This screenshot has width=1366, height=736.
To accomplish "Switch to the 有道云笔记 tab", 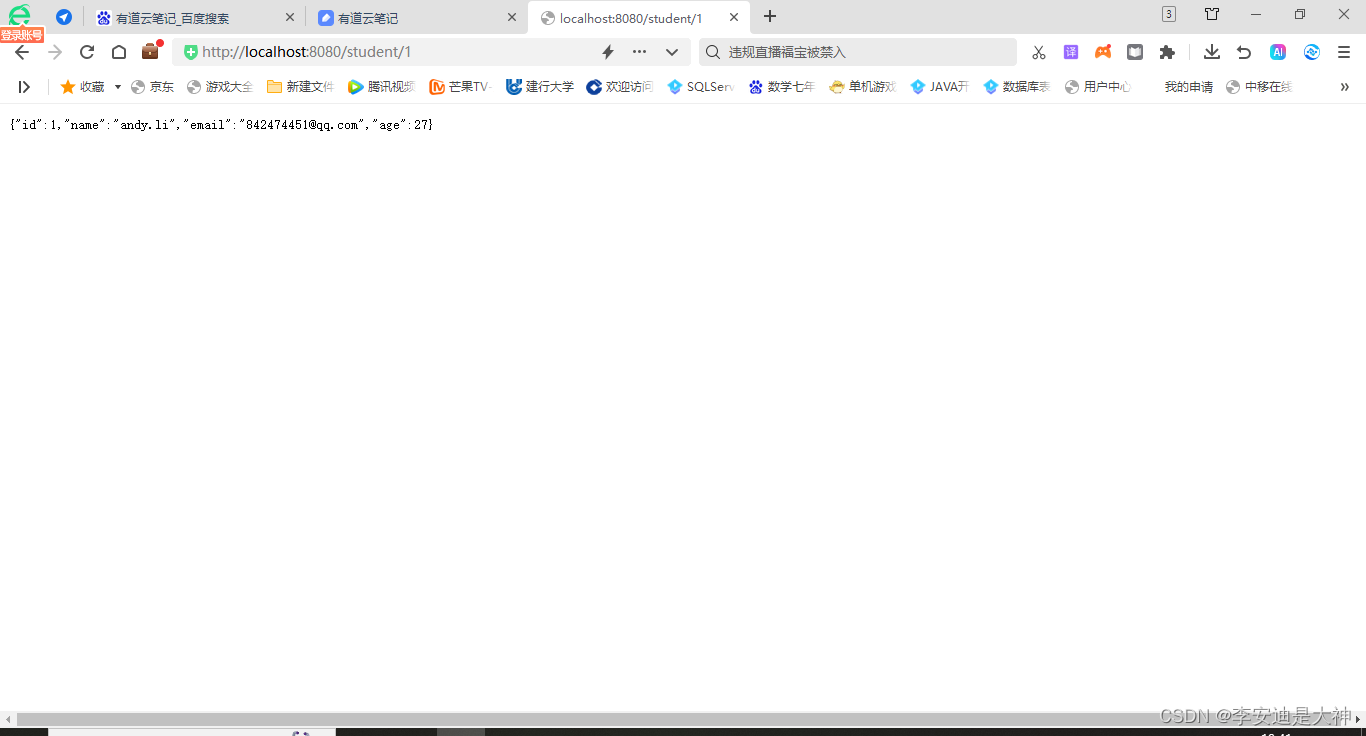I will pos(417,18).
